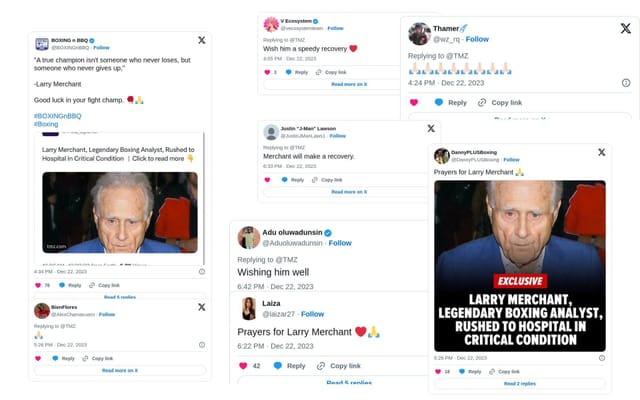Click the info icon on Thamer's tweet
640x400 pixels.
626,83
